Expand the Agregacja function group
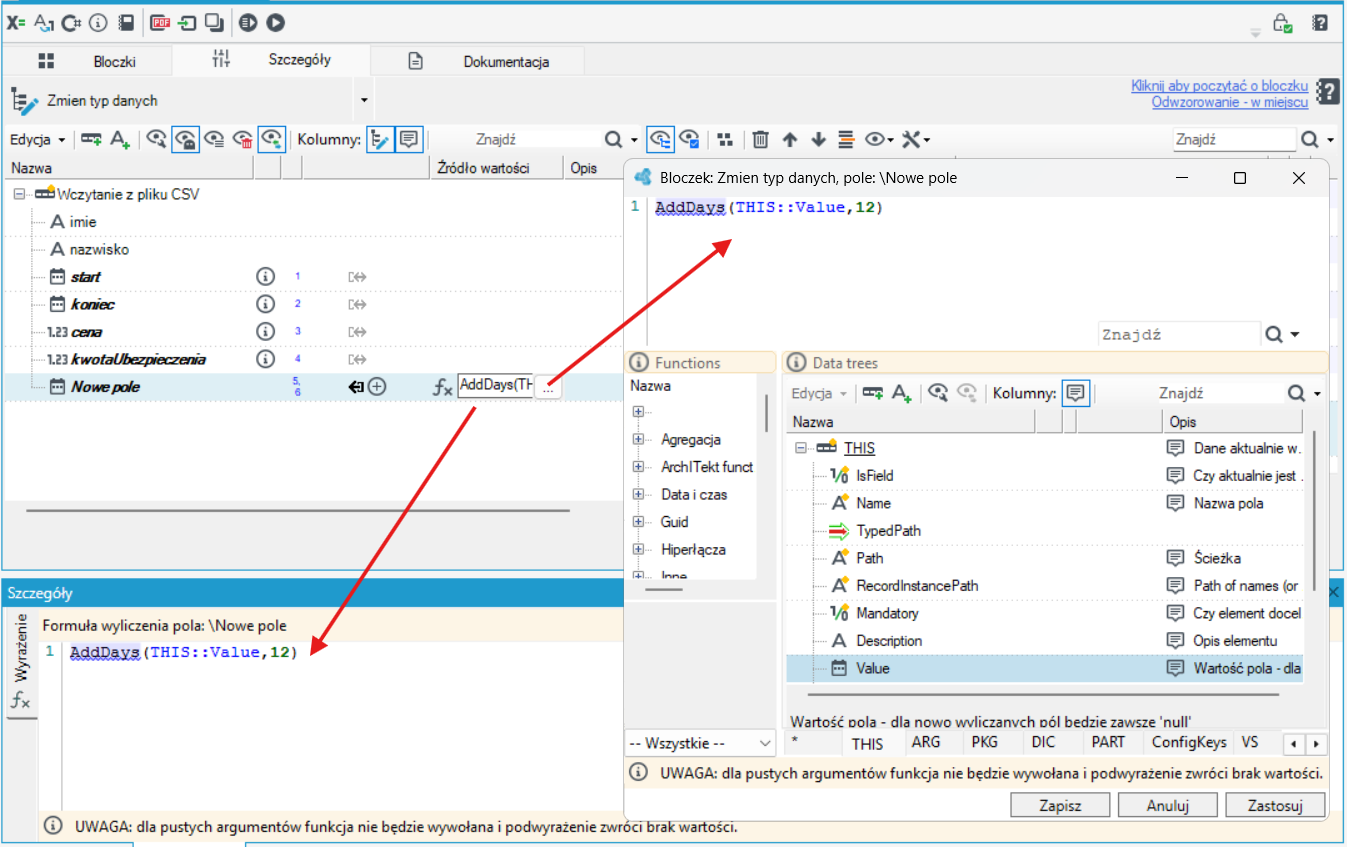 pyautogui.click(x=638, y=439)
